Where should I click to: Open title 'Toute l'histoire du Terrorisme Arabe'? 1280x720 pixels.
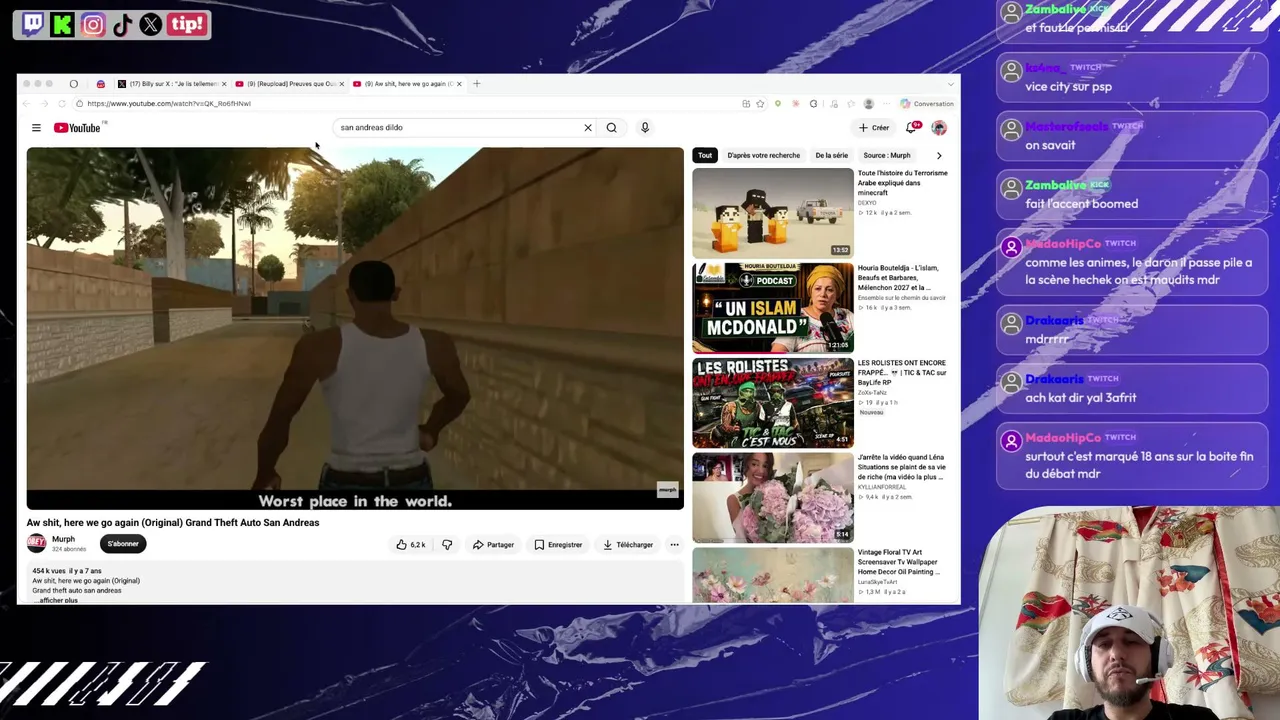pos(902,183)
